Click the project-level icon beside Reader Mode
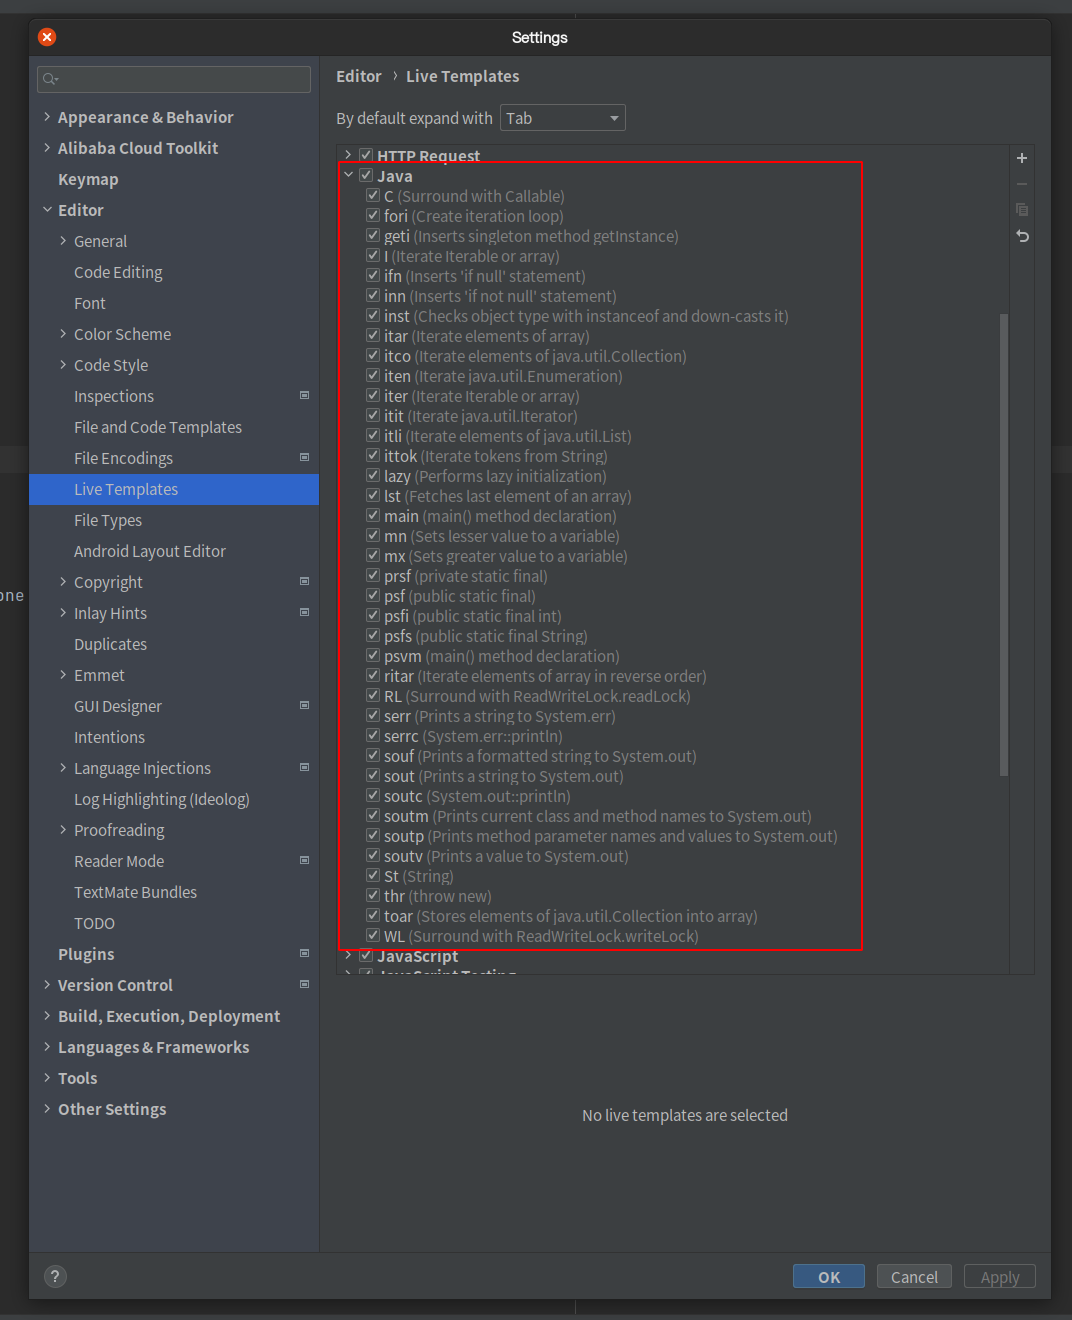The height and width of the screenshot is (1320, 1072). 305,860
